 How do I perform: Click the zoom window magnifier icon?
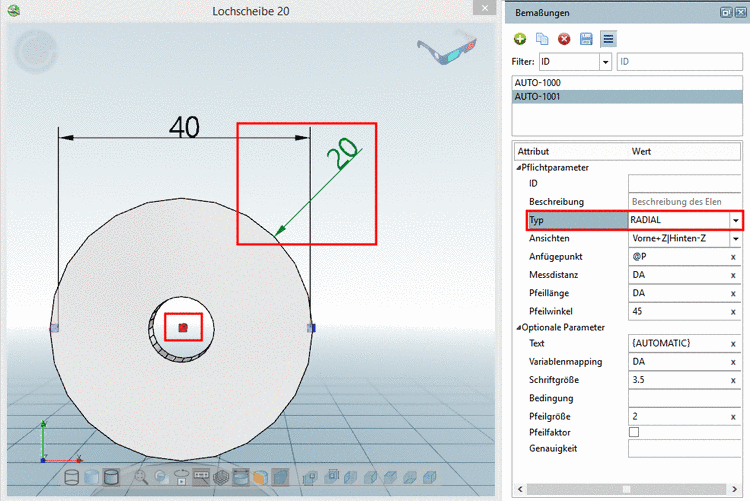click(161, 477)
